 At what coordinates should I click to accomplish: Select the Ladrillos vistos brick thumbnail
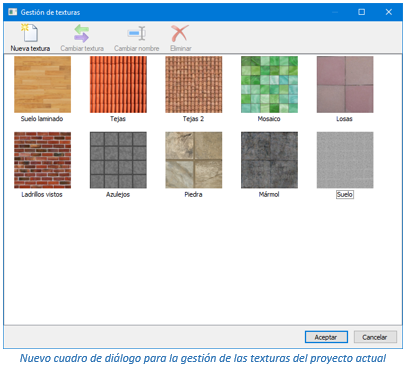(42, 160)
